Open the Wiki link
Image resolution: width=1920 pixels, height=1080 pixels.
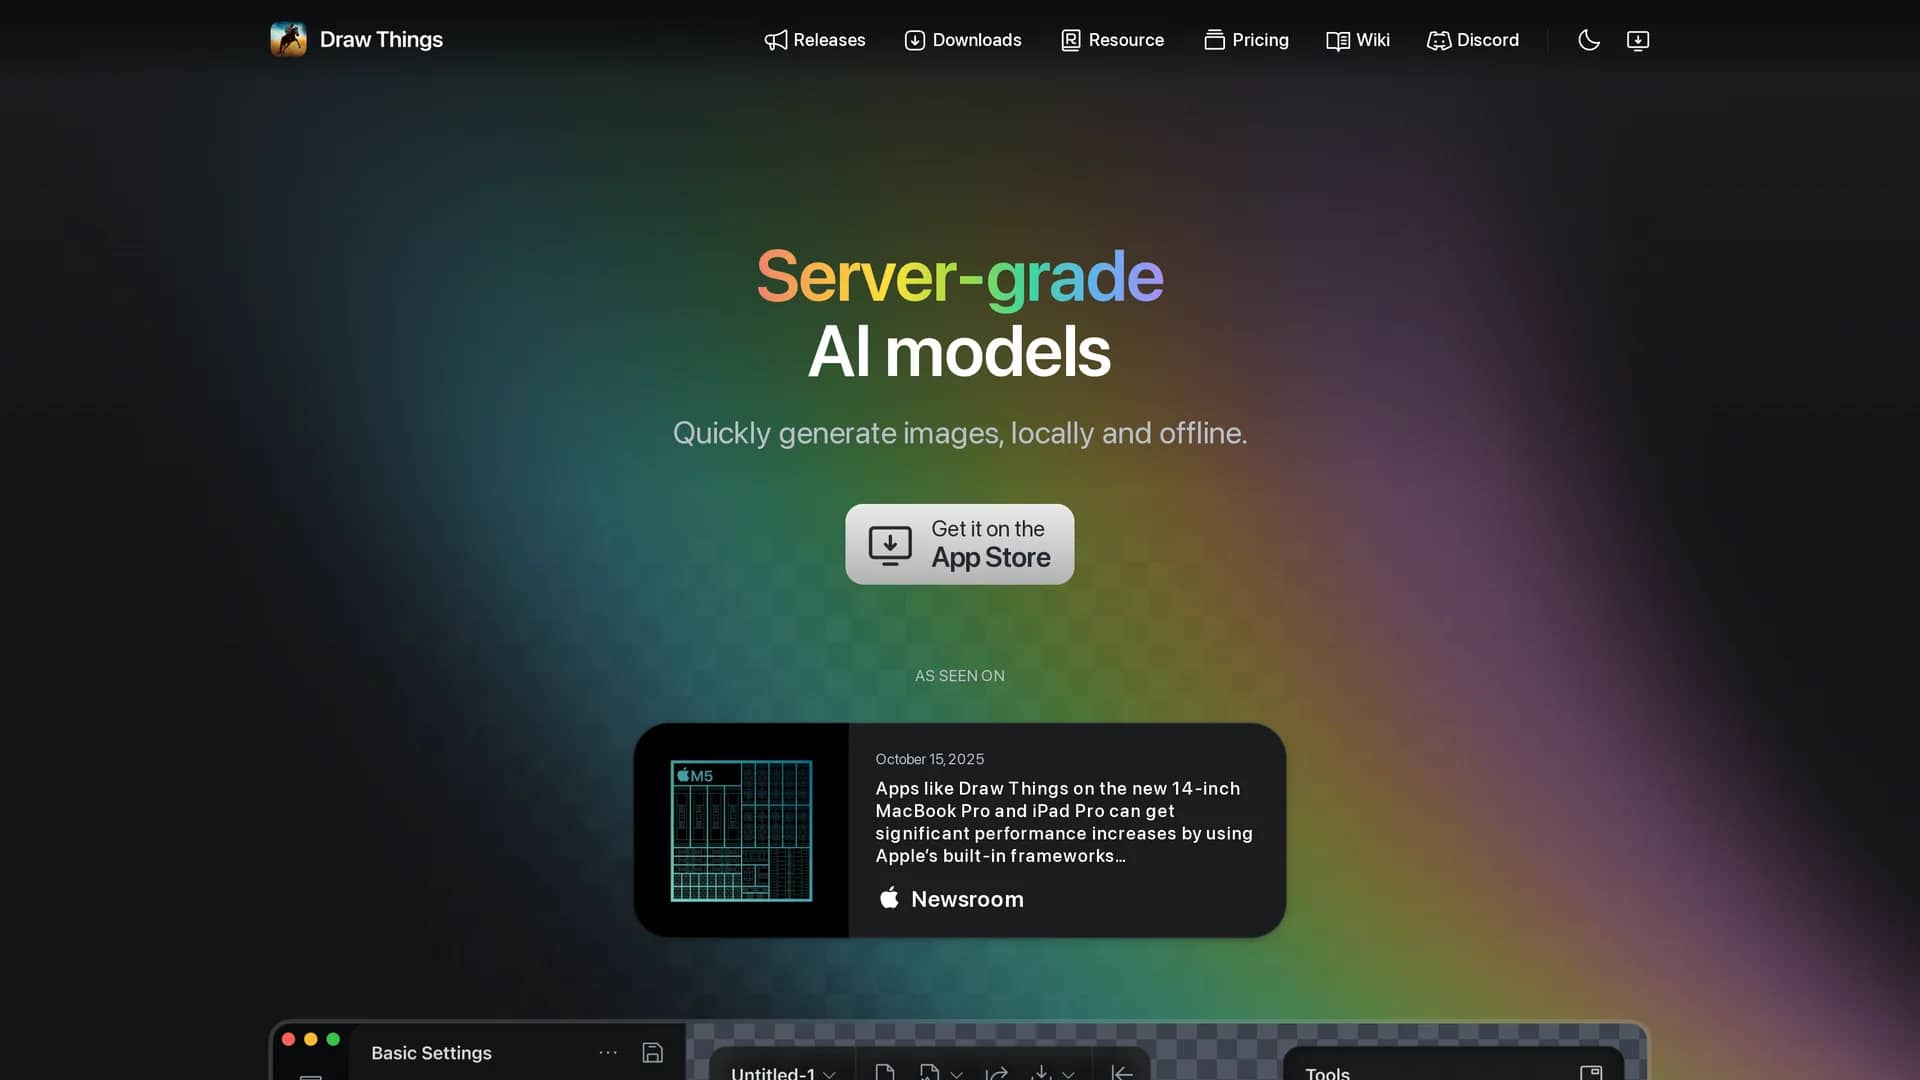(1358, 40)
